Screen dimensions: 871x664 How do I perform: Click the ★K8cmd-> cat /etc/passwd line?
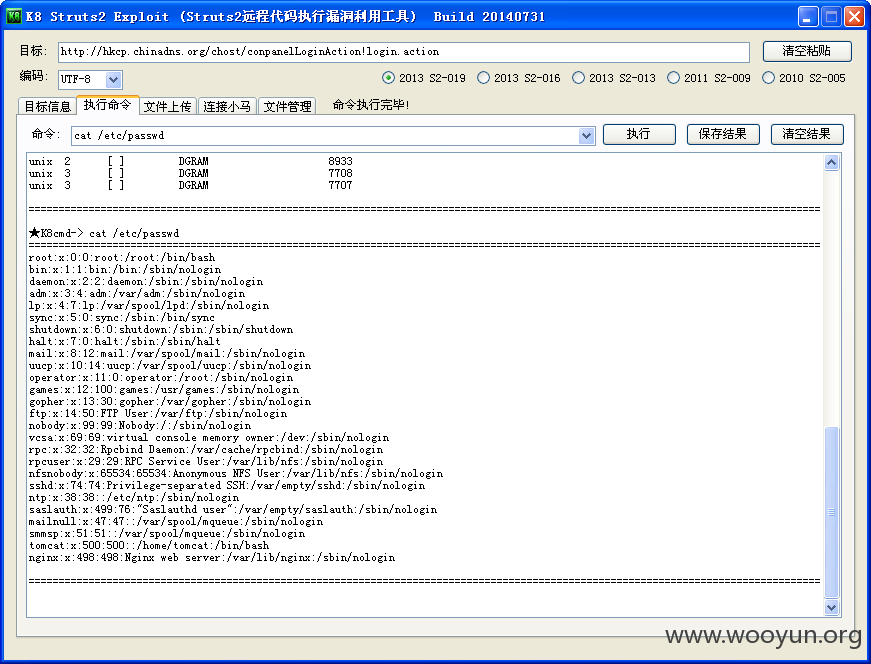click(104, 233)
